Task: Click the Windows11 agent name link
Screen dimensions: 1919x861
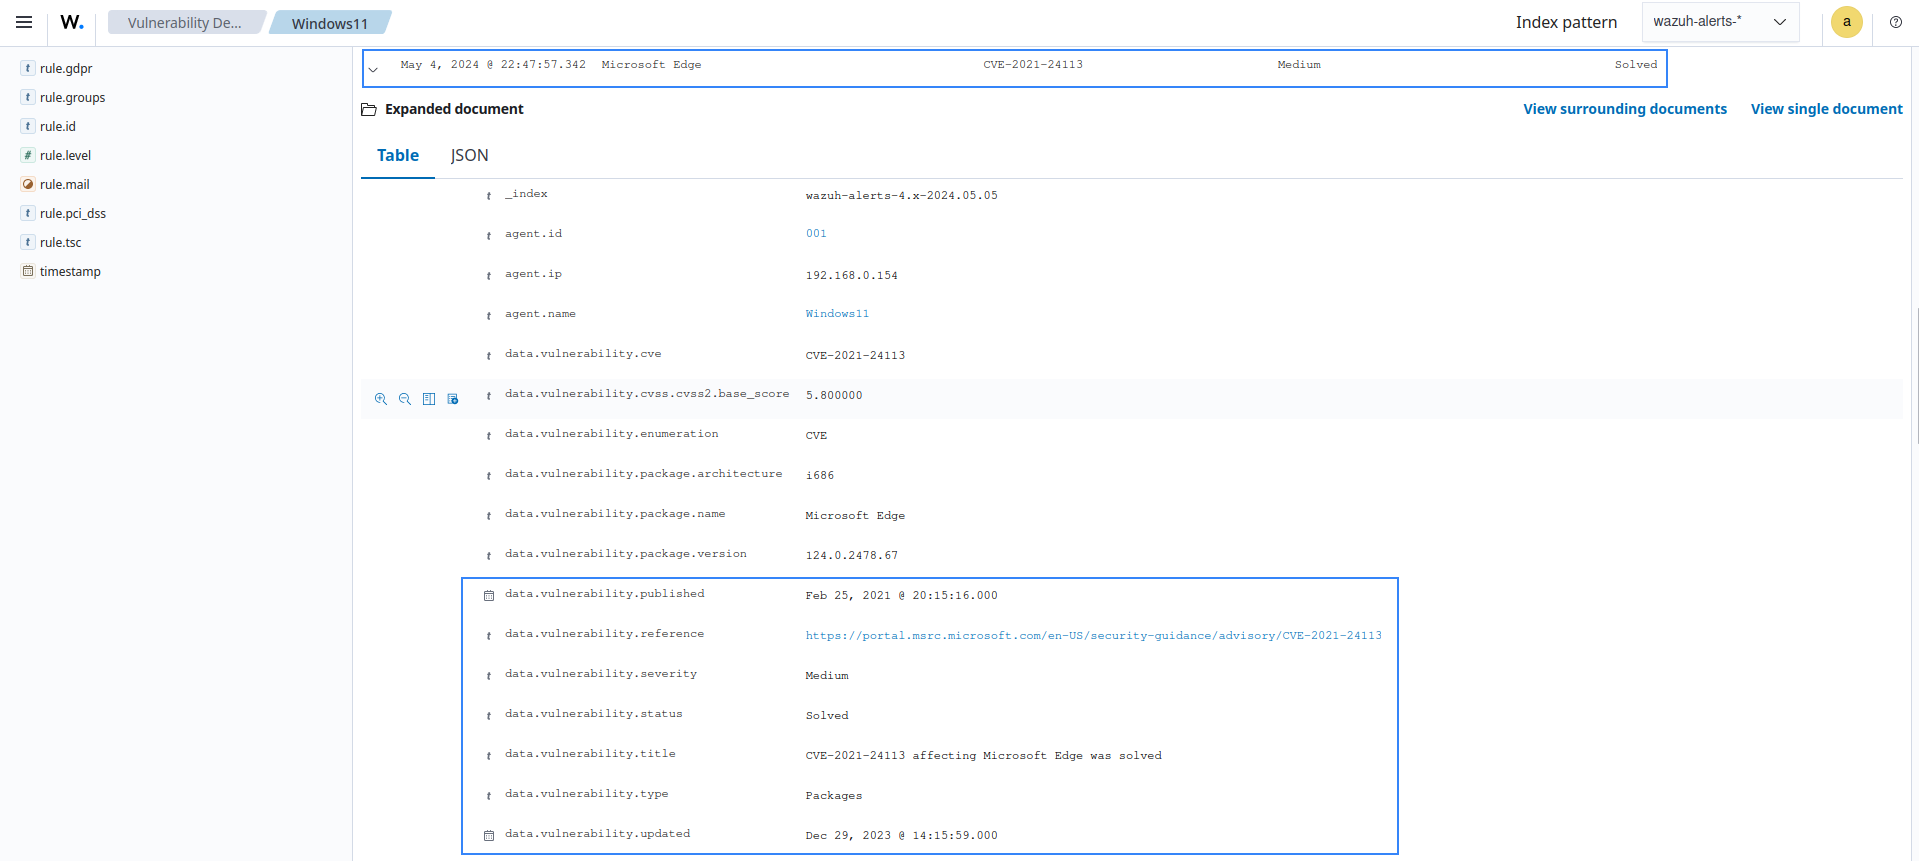Action: click(x=837, y=314)
